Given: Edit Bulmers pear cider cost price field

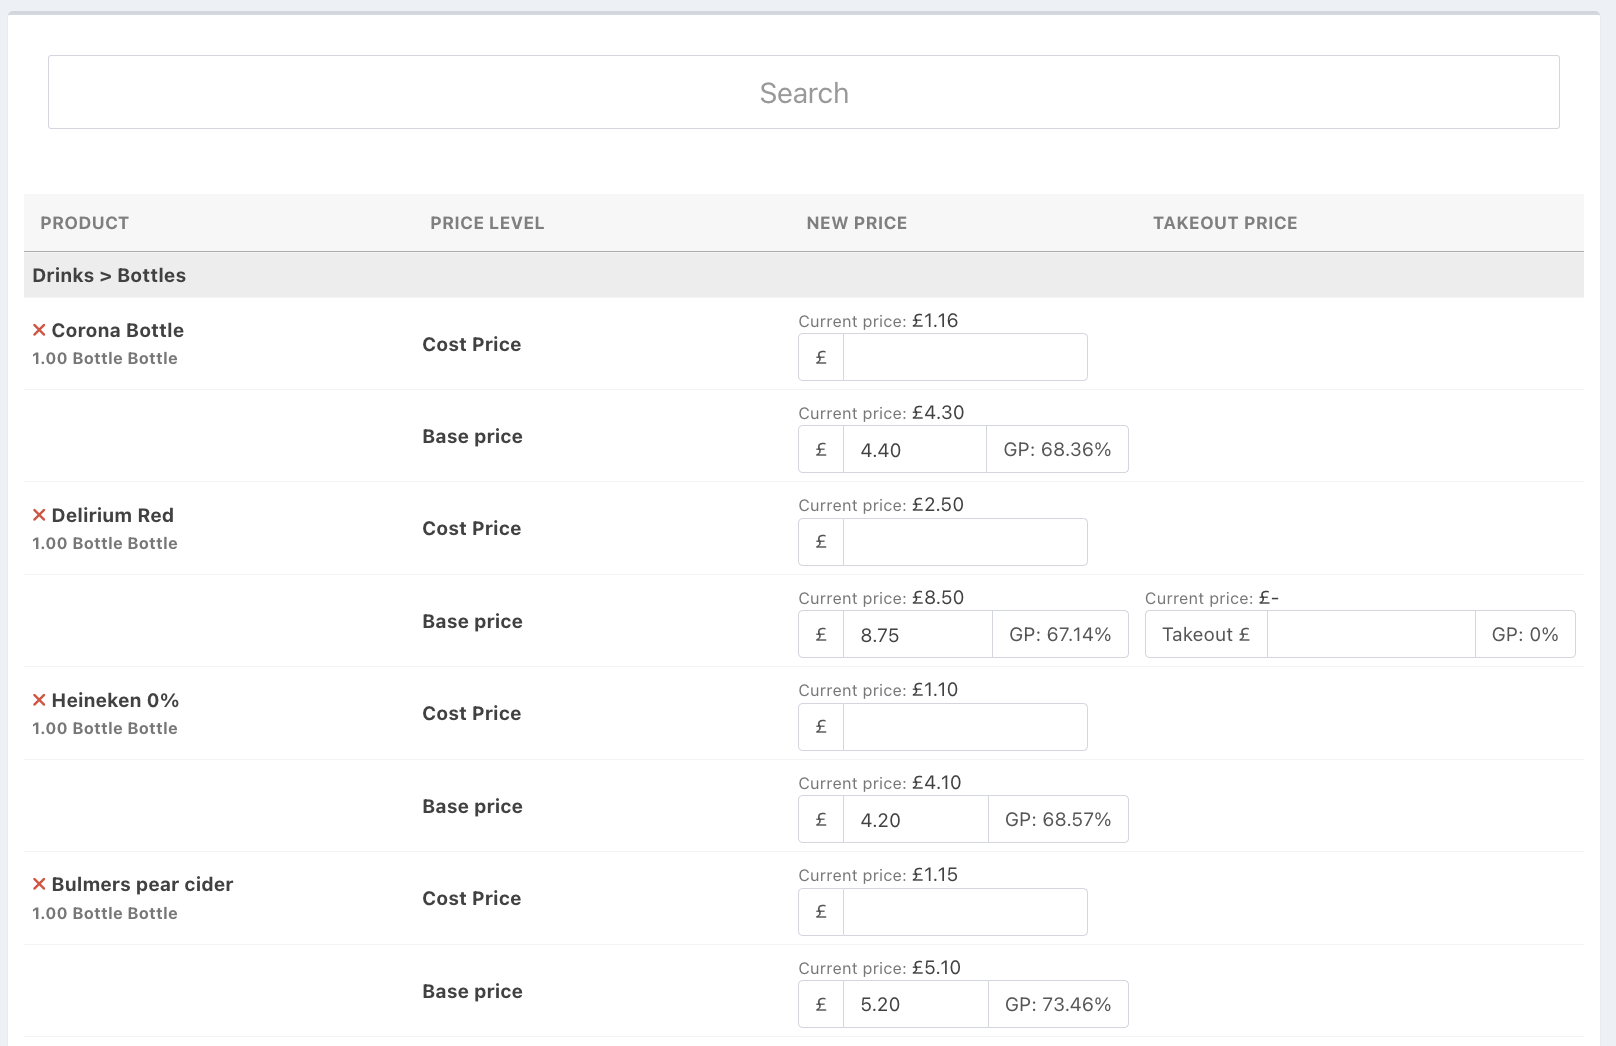Looking at the screenshot, I should tap(965, 912).
